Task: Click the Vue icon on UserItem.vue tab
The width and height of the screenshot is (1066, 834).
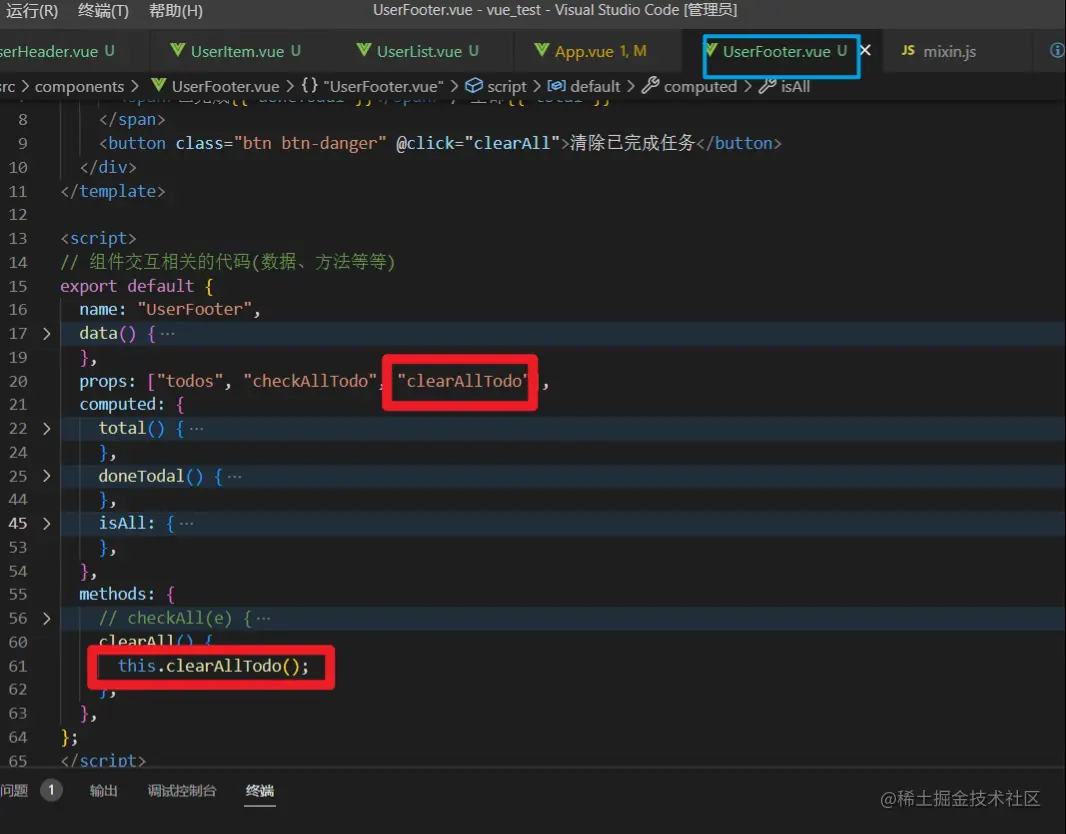Action: 177,50
